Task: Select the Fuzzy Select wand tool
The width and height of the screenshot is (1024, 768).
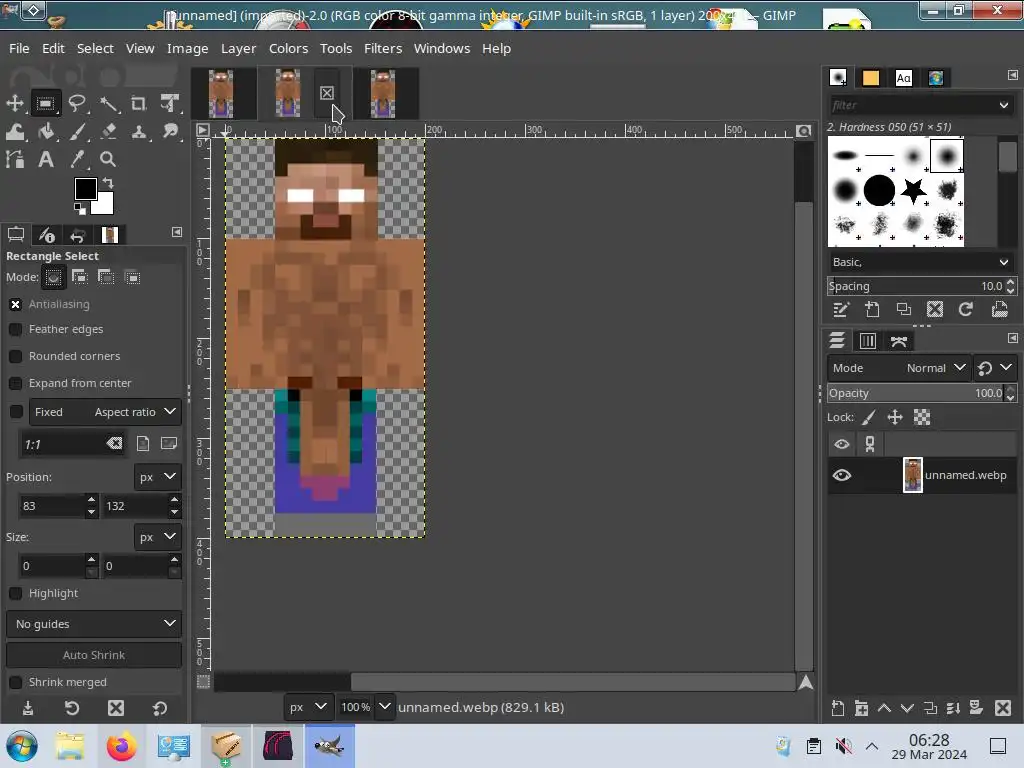Action: tap(108, 103)
